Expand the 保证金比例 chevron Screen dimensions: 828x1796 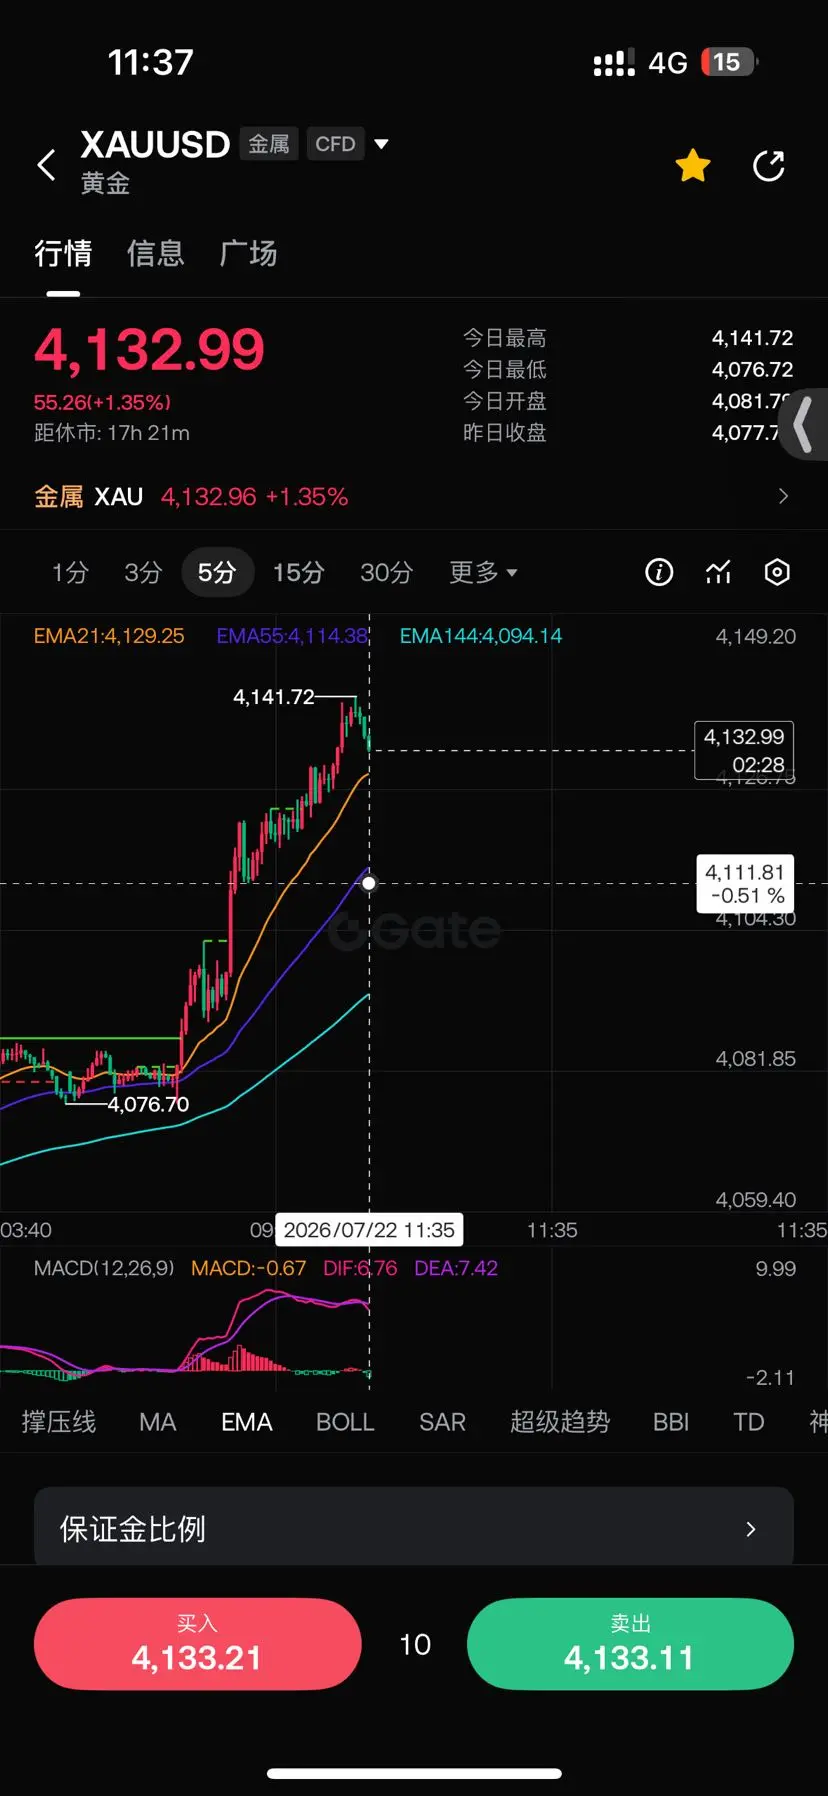tap(751, 1529)
